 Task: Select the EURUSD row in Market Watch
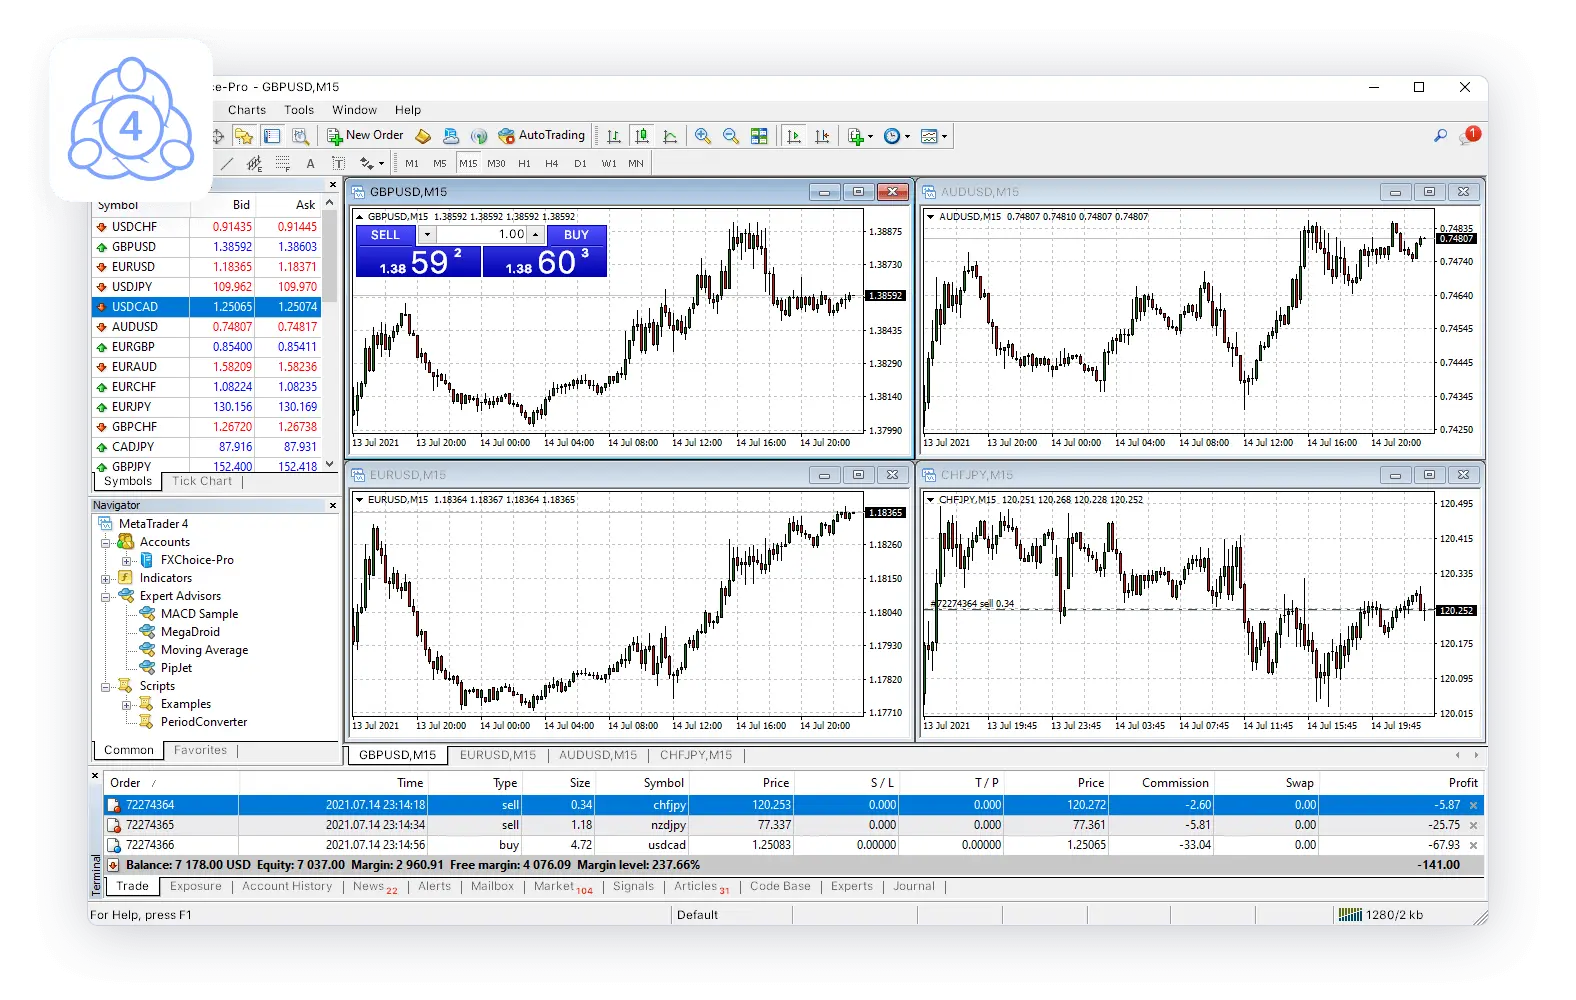pos(133,267)
